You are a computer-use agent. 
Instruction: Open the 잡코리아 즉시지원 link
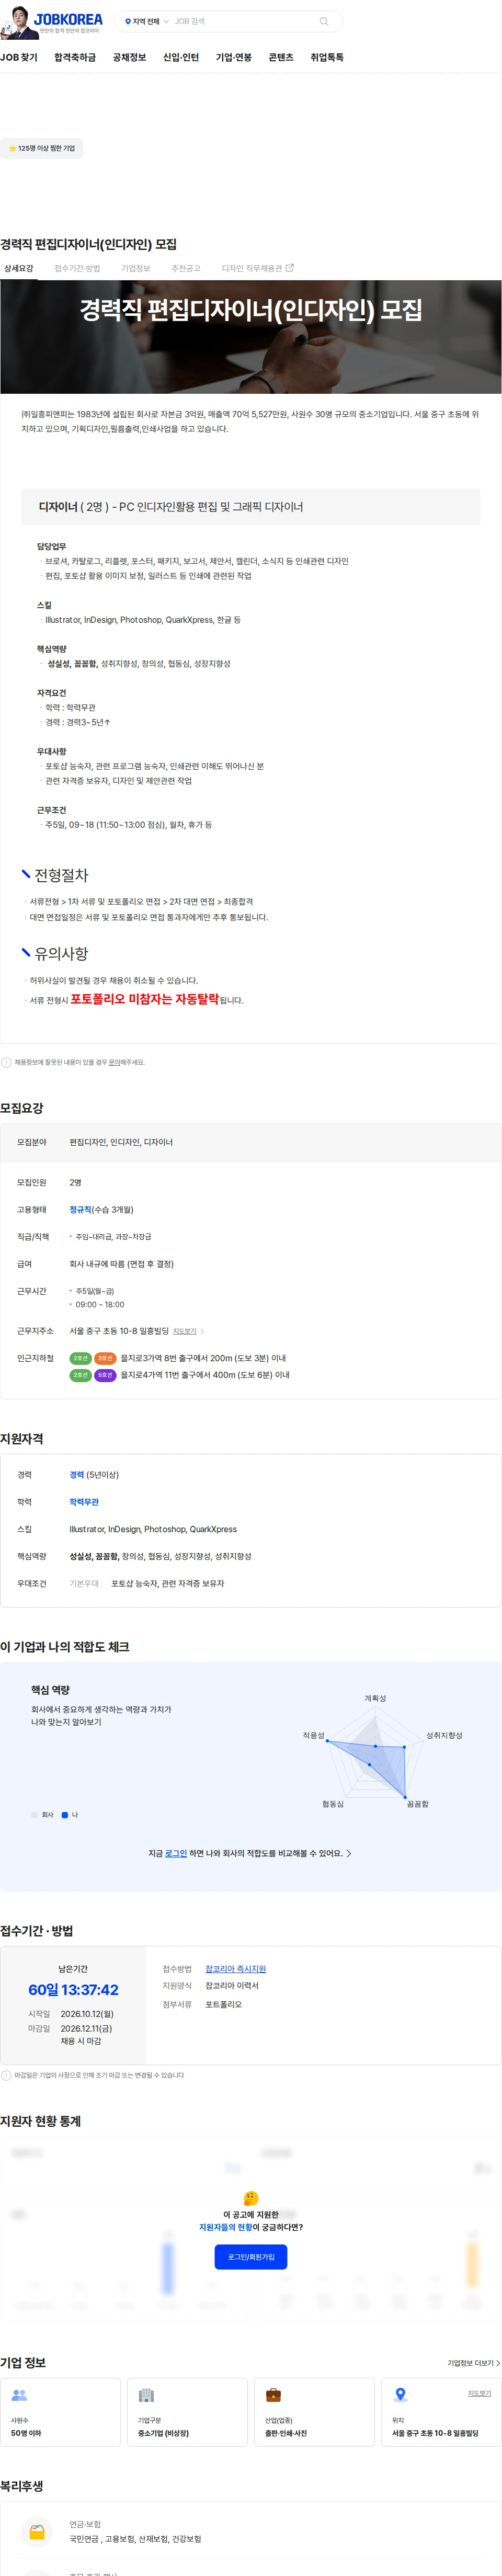coord(236,1968)
